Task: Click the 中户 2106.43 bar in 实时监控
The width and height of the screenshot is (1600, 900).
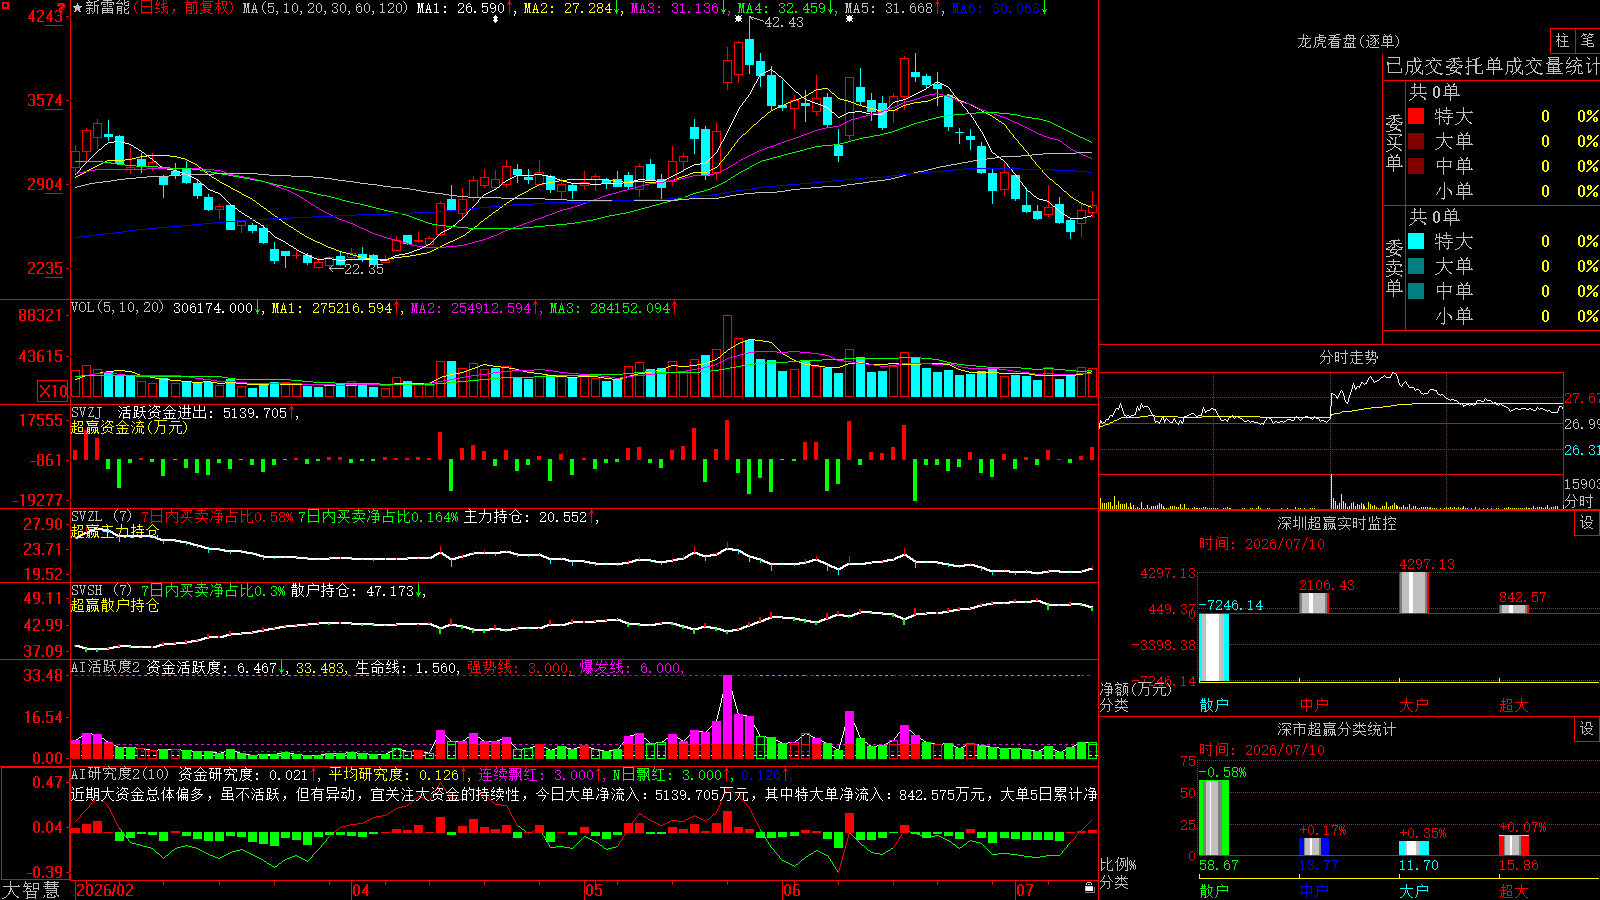Action: point(1314,603)
